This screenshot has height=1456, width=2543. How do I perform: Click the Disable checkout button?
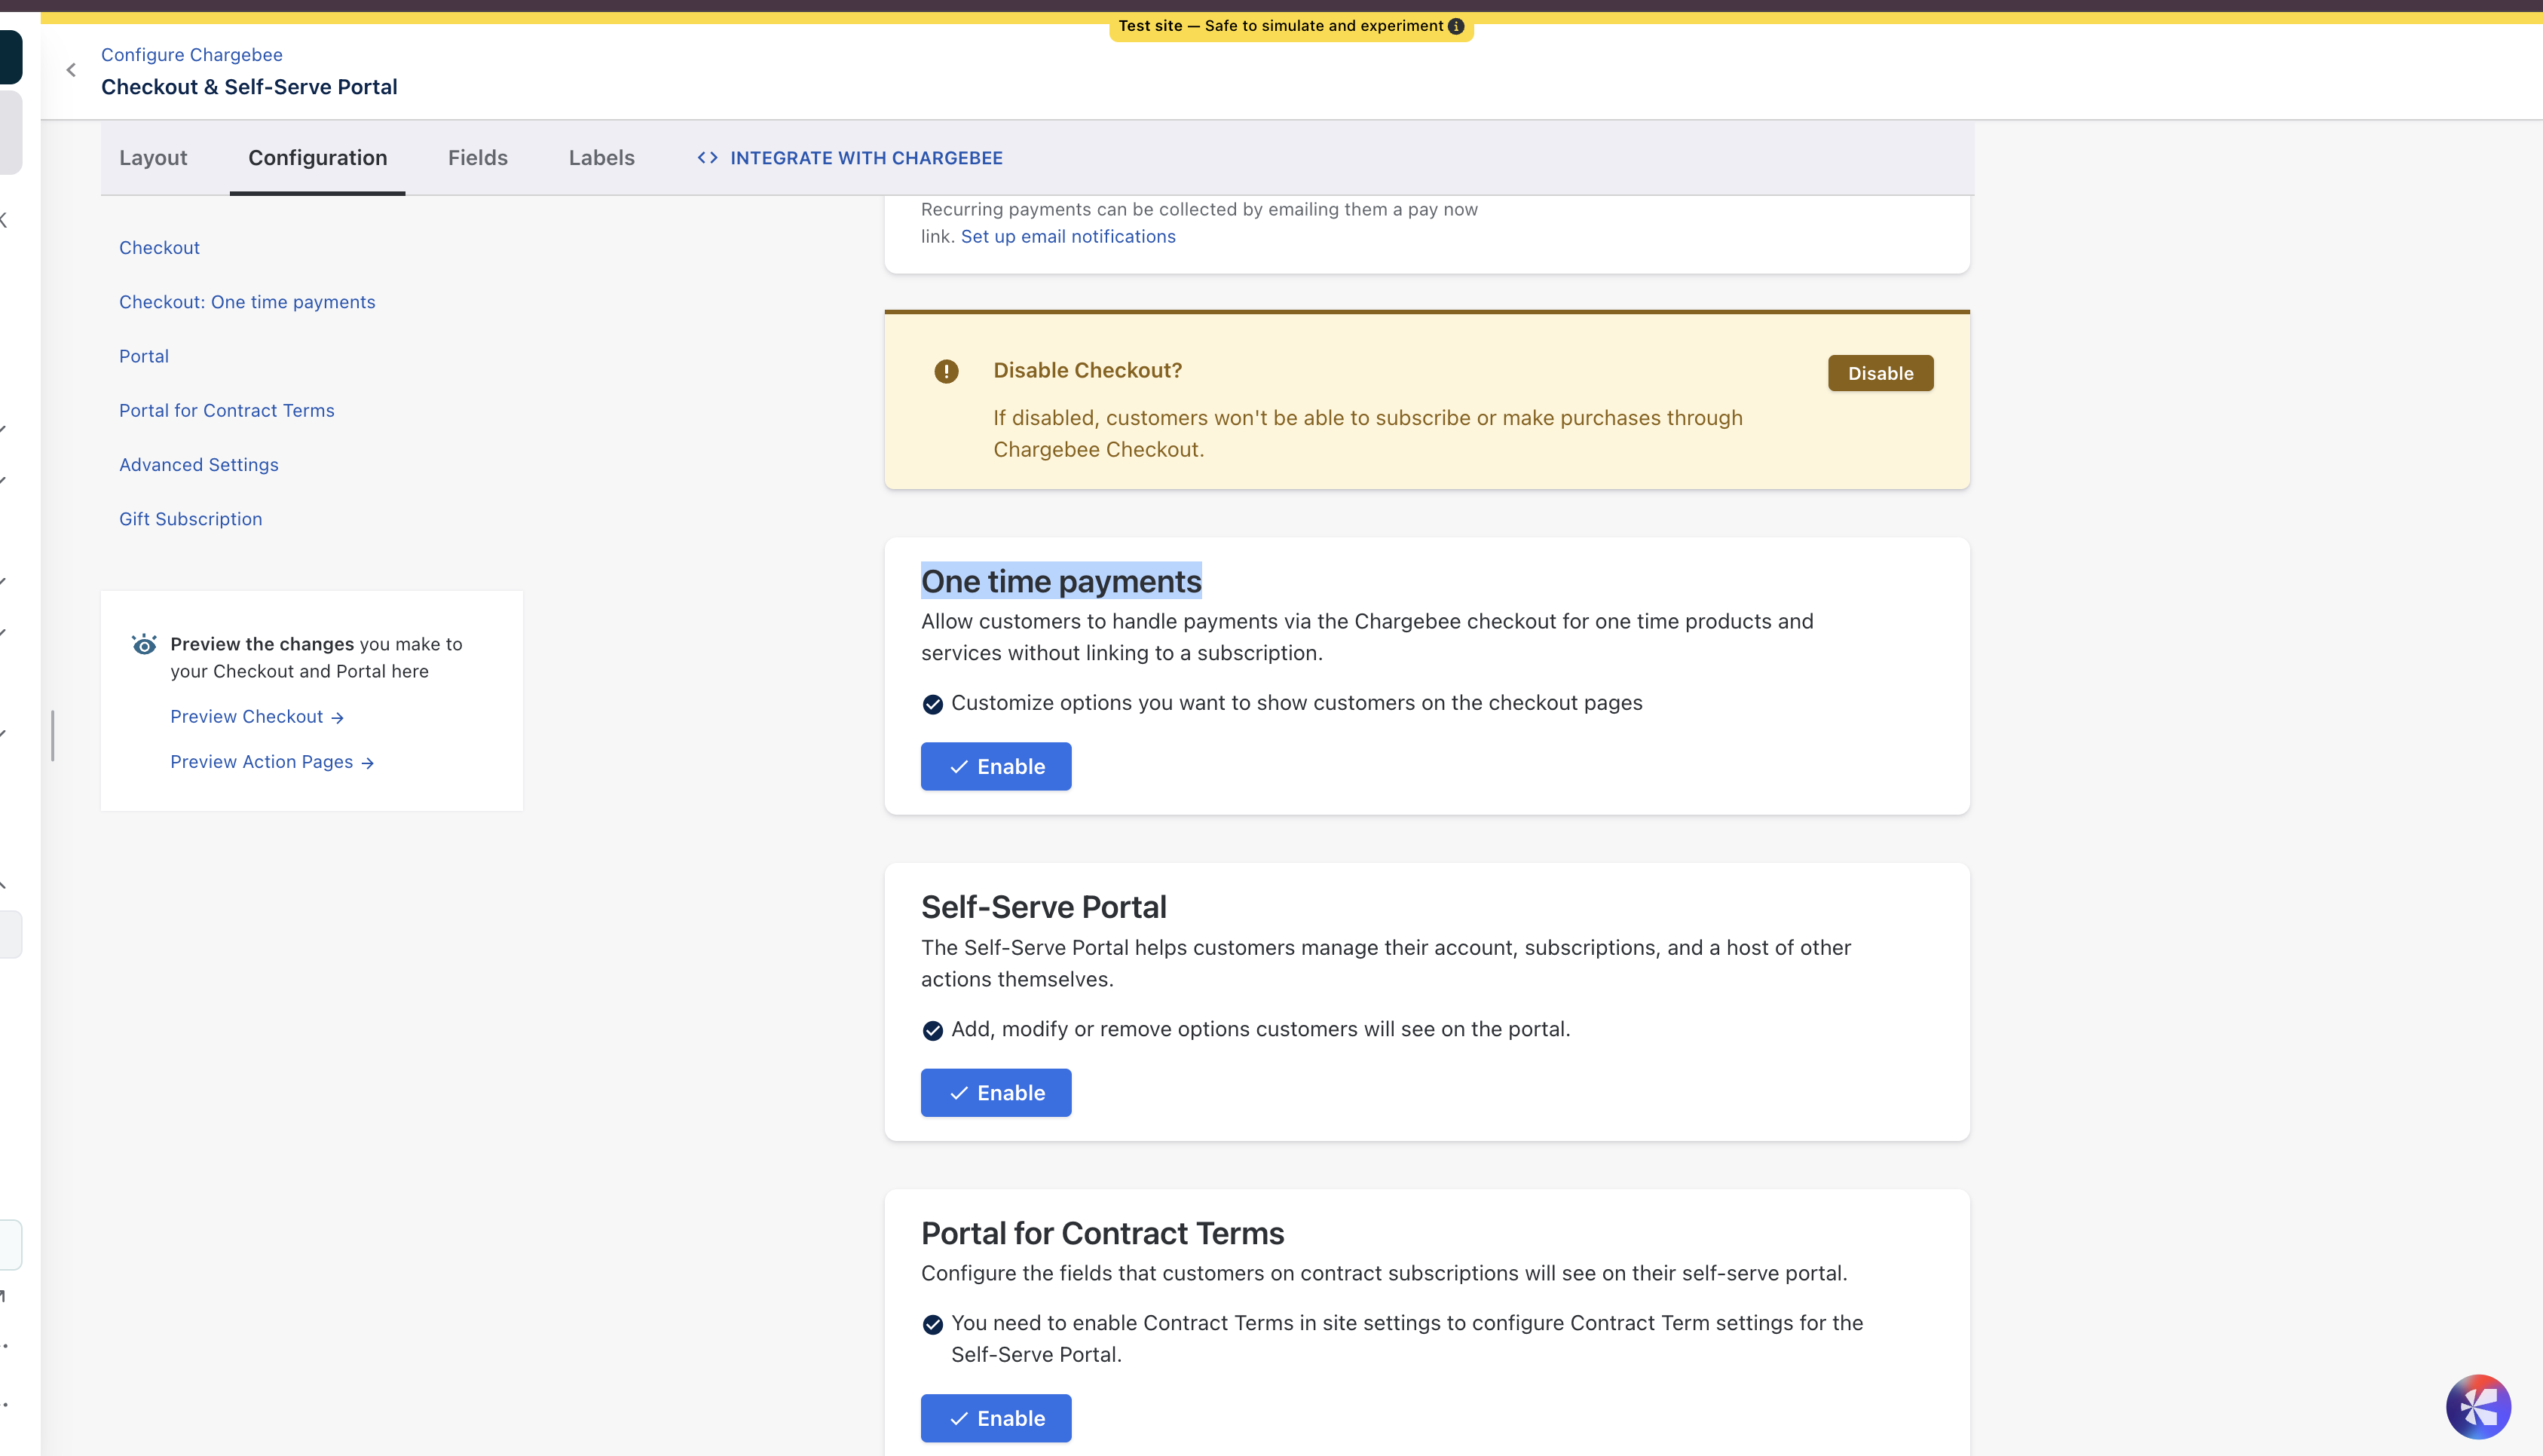pyautogui.click(x=1880, y=373)
